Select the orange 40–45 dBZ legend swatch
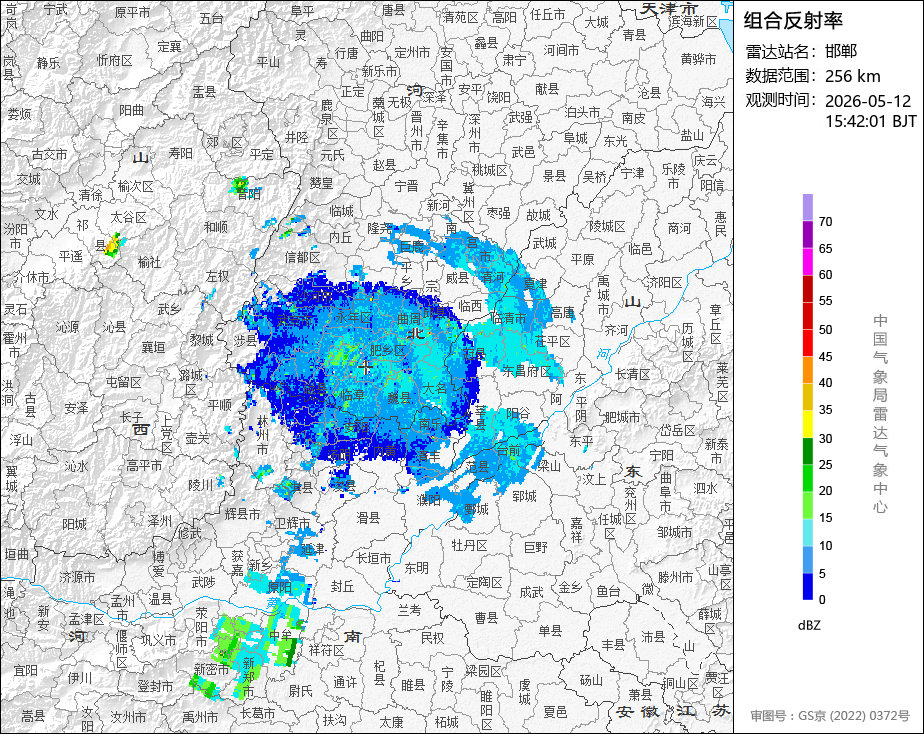The height and width of the screenshot is (734, 924). coord(807,370)
